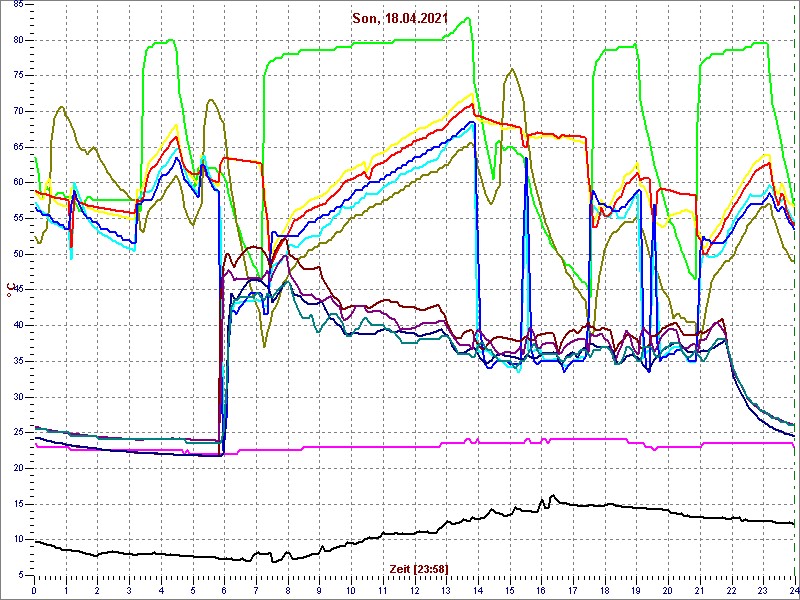This screenshot has width=800, height=600.
Task: Click hour 1 on the time axis
Action: pos(66,591)
